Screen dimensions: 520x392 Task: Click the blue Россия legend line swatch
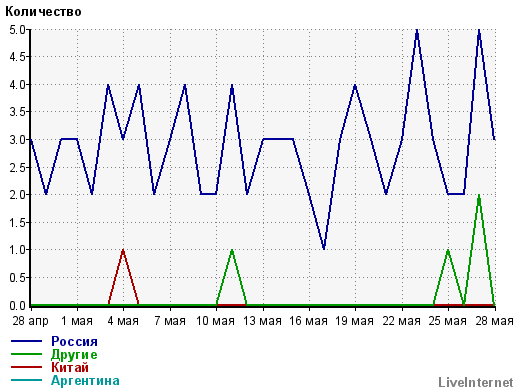tap(27, 341)
